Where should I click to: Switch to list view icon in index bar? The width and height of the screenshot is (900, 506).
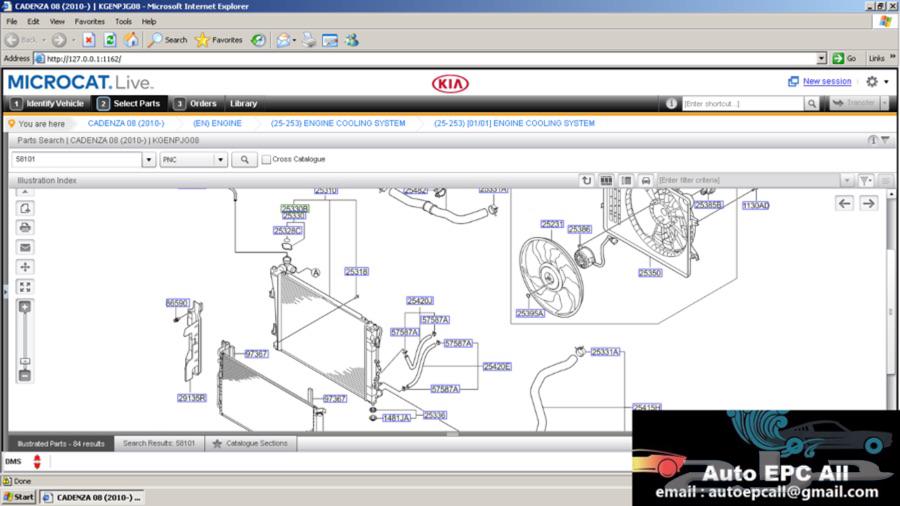click(x=626, y=180)
